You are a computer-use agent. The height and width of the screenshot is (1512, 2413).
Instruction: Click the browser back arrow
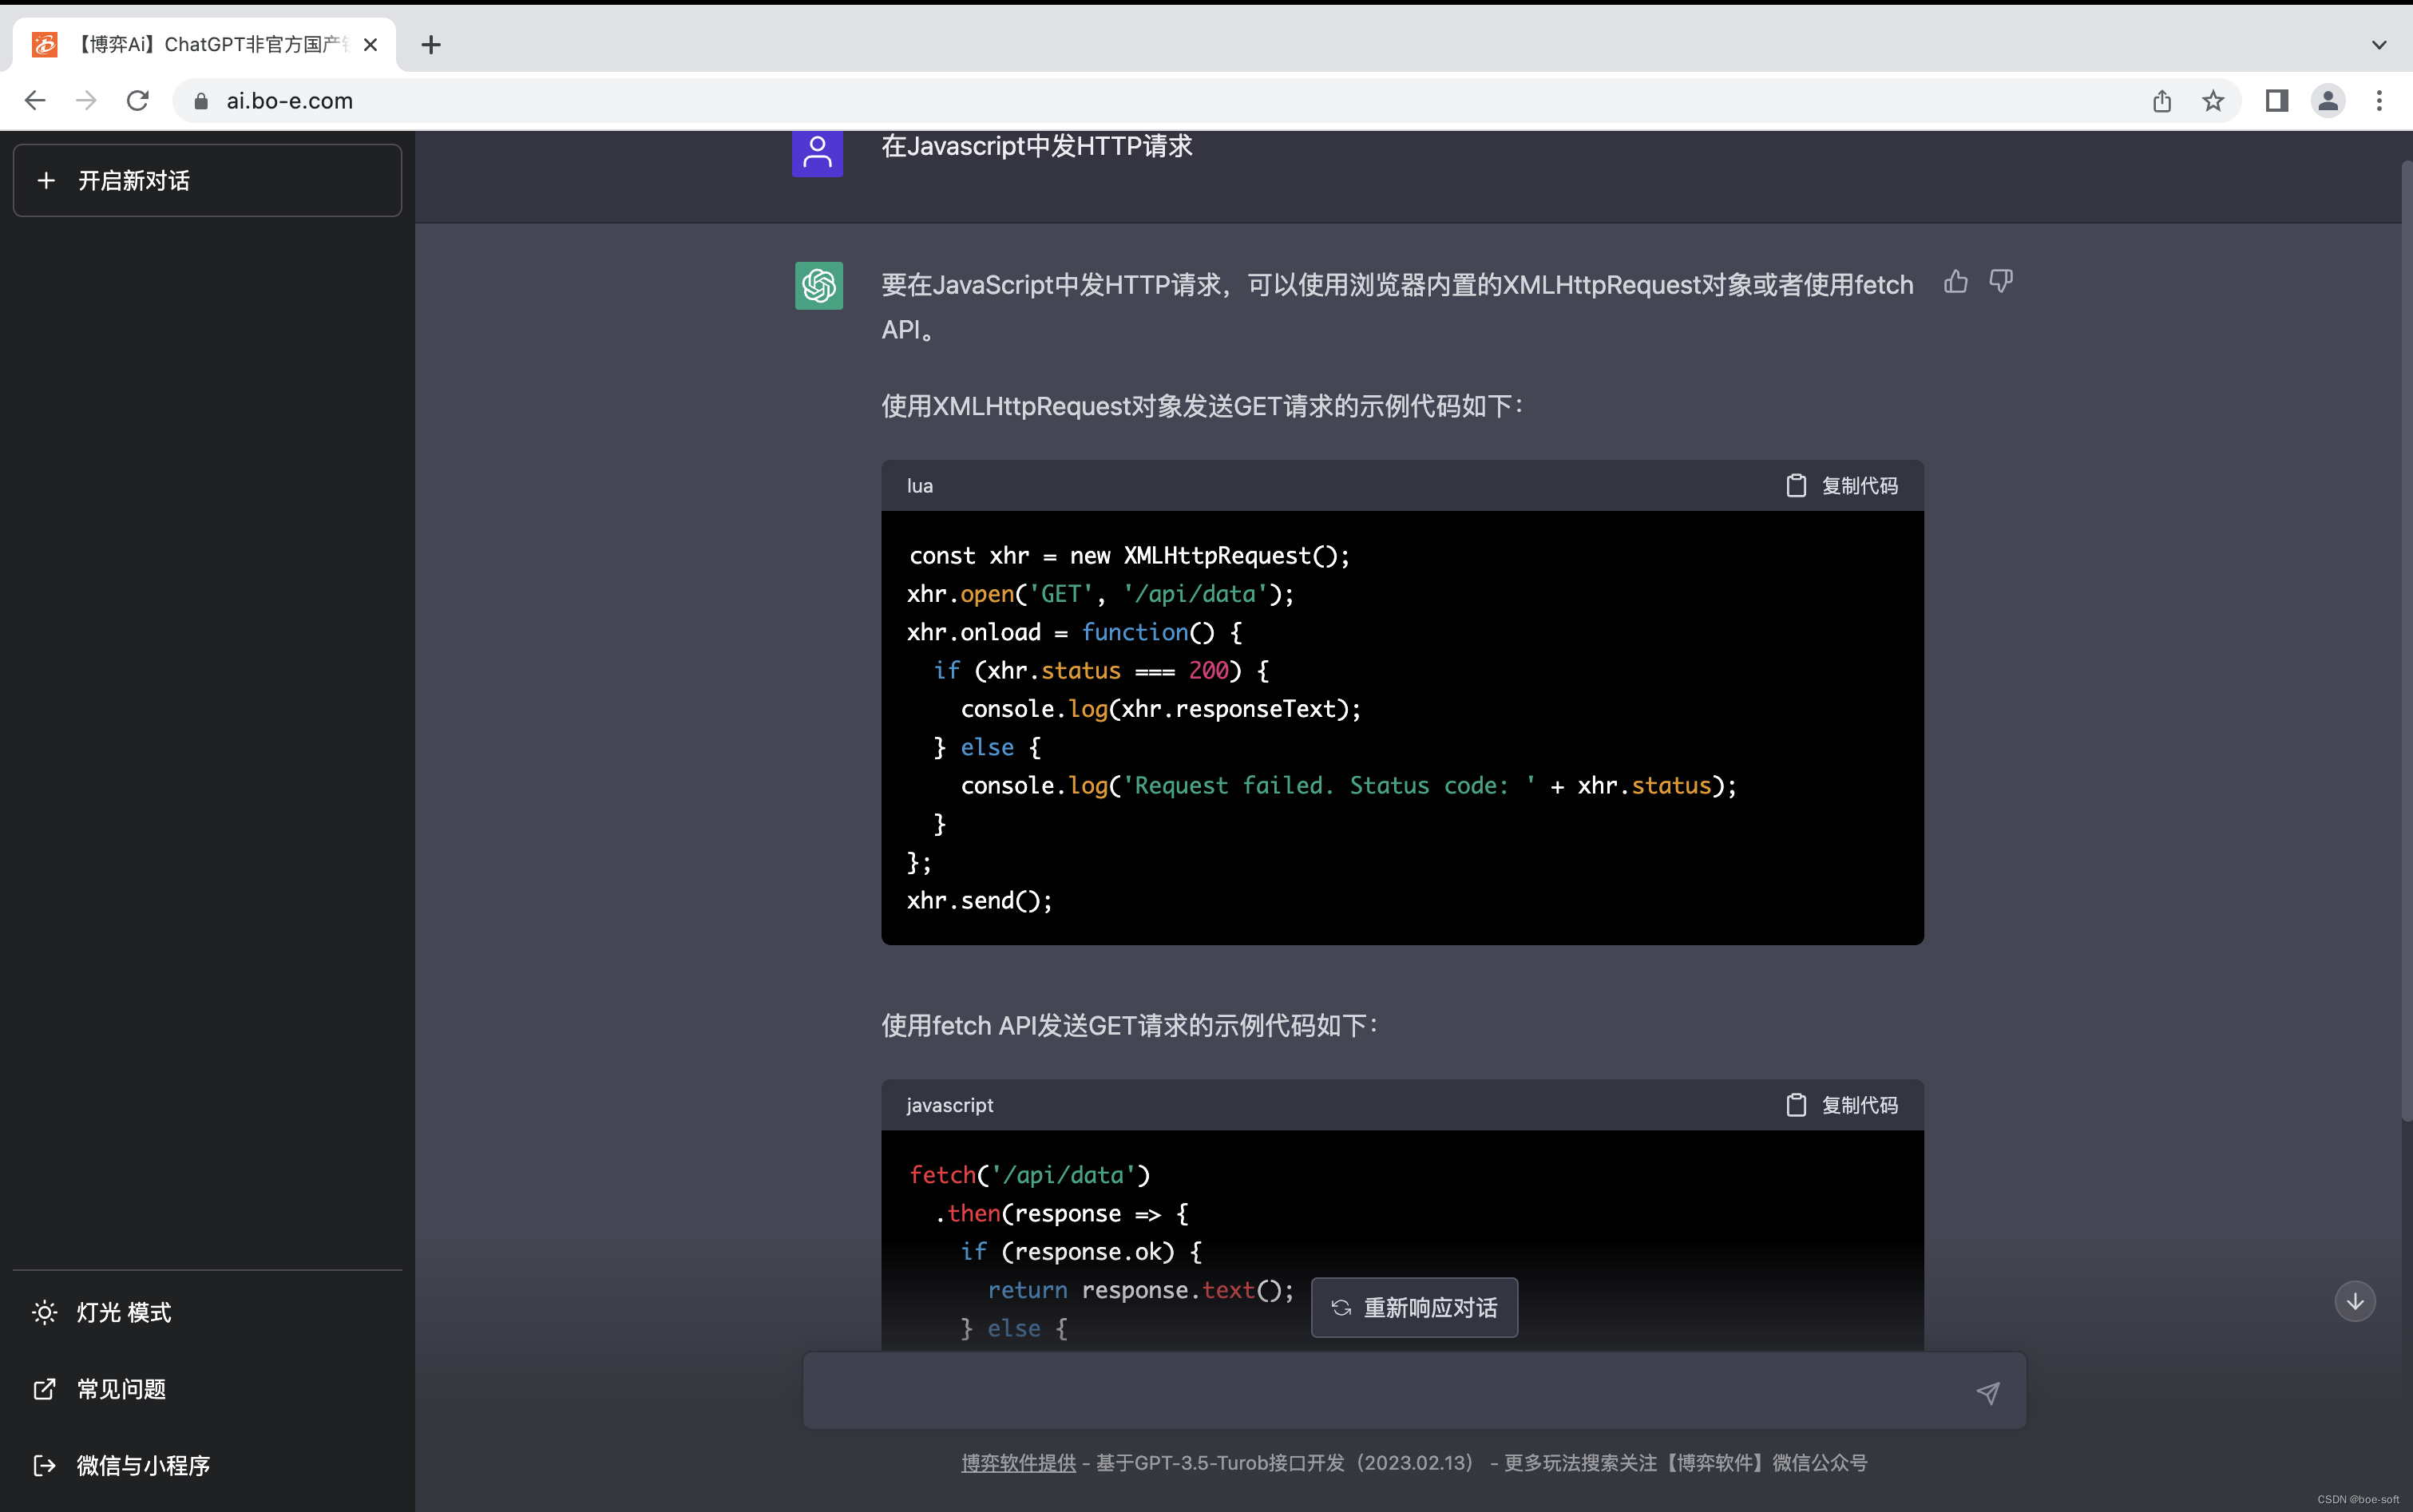[x=35, y=101]
